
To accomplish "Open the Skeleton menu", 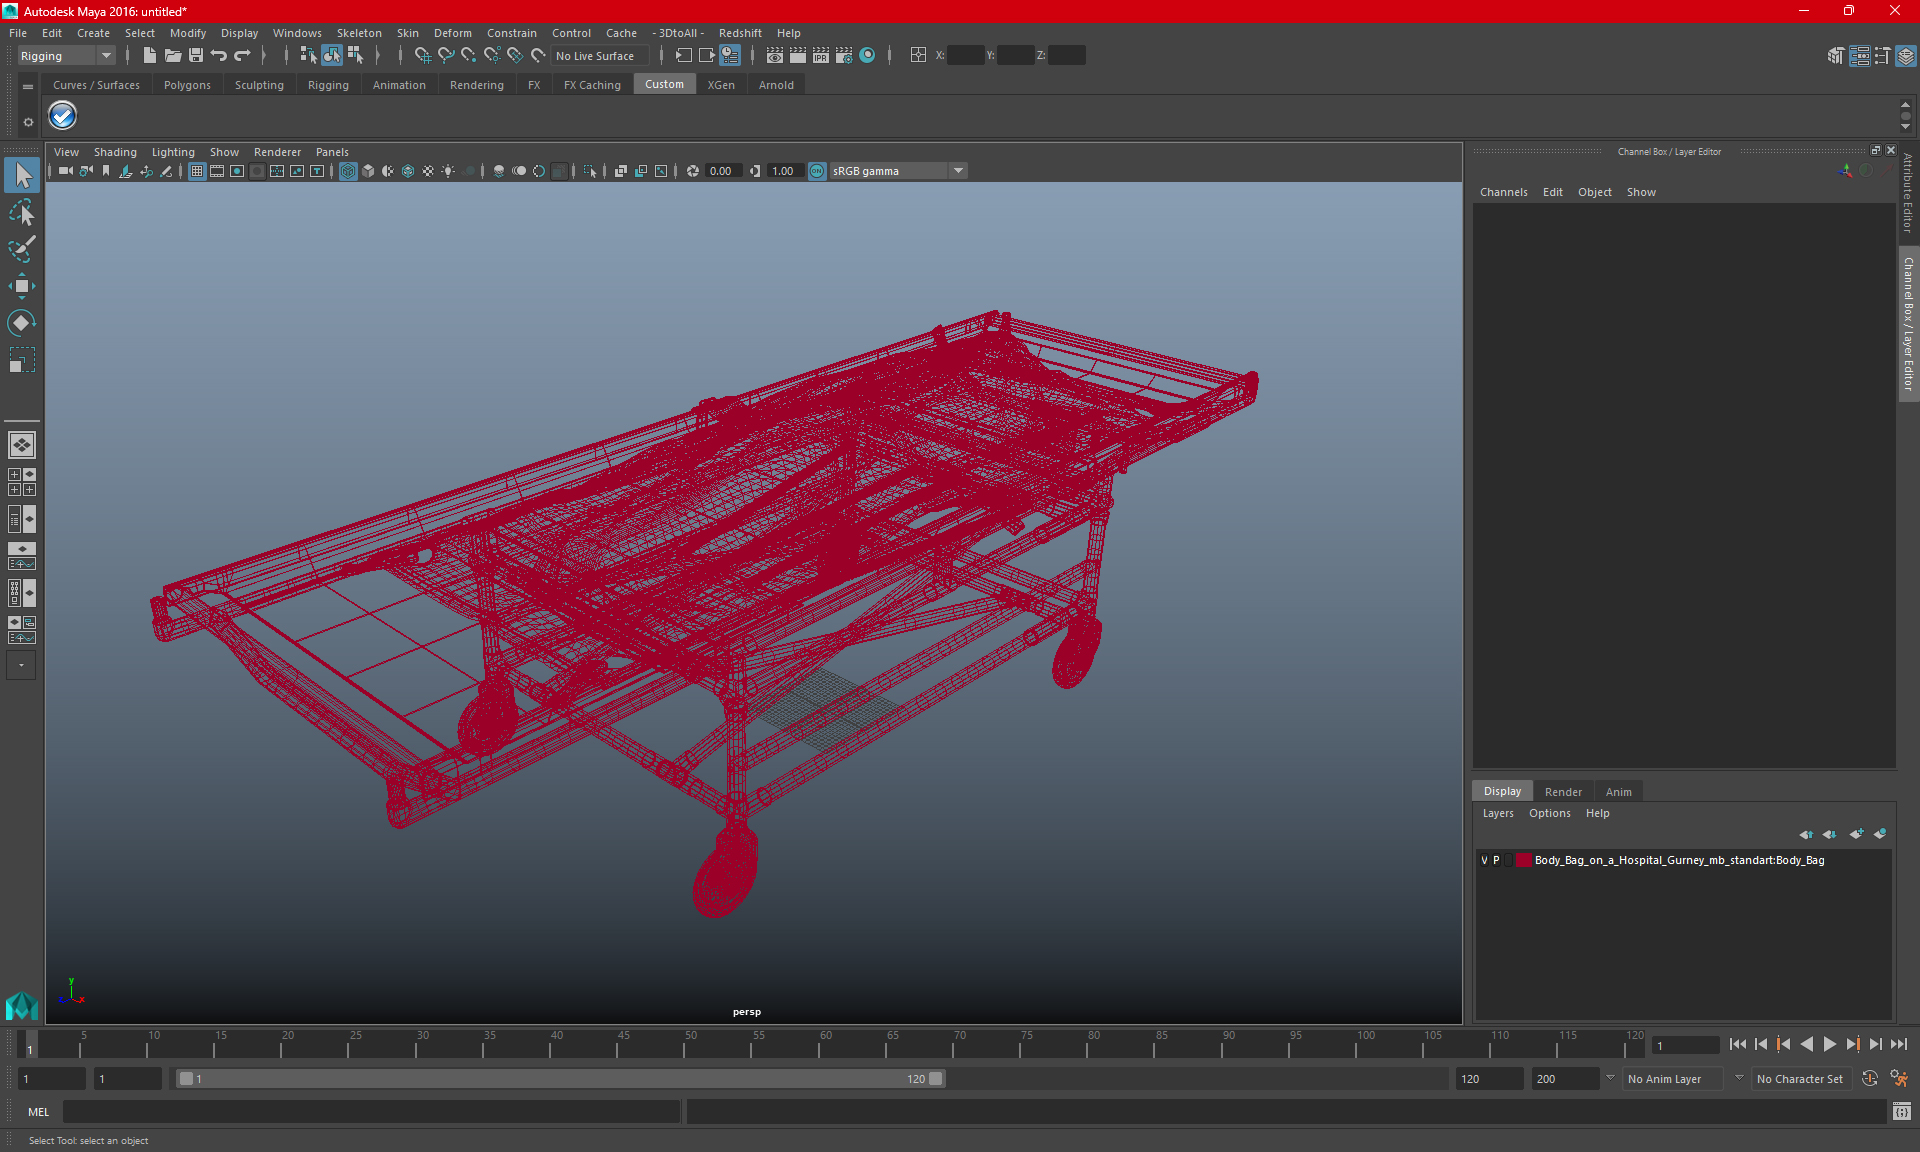I will [x=359, y=33].
